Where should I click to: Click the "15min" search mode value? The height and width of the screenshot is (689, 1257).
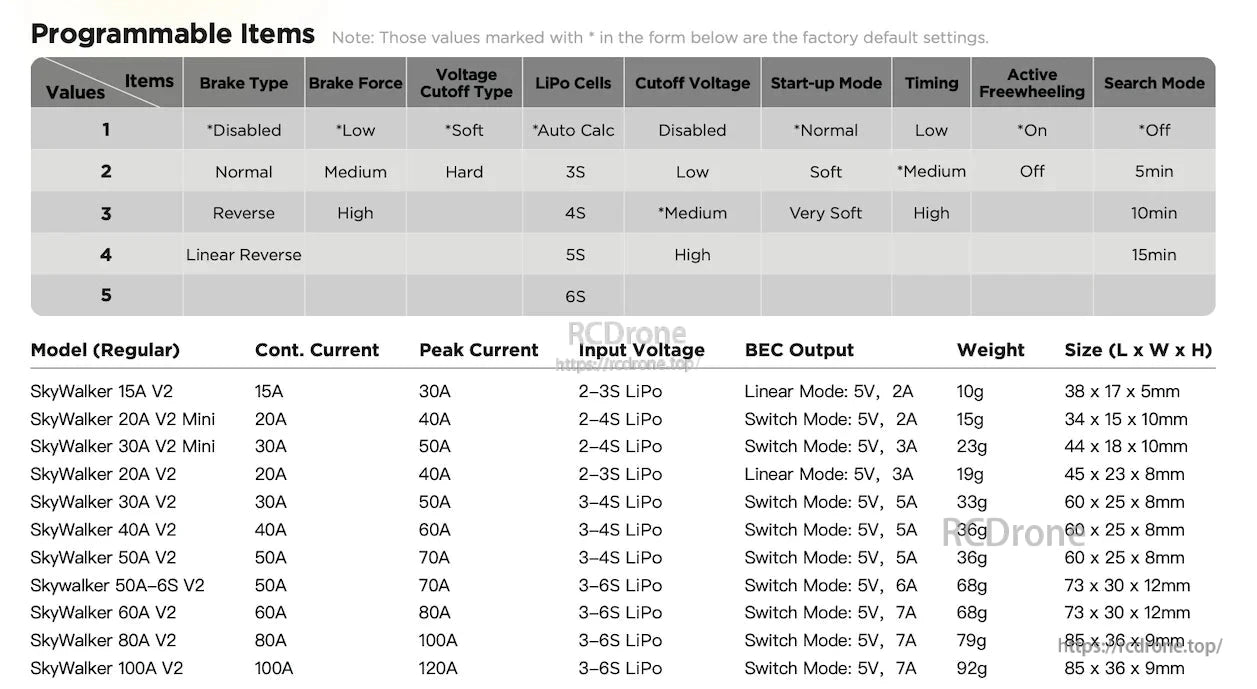[1154, 255]
